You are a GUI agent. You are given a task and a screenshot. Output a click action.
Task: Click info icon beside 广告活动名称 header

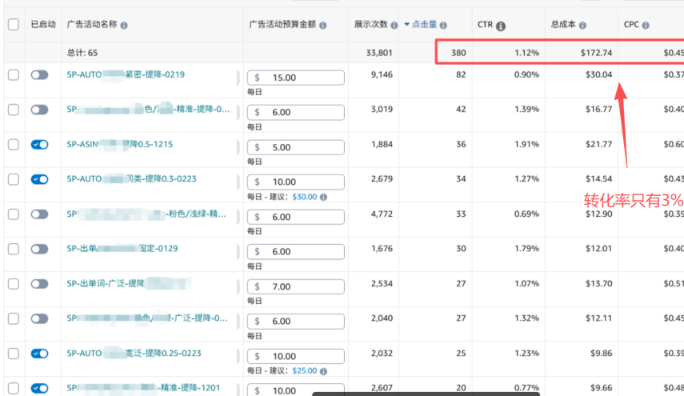point(124,25)
